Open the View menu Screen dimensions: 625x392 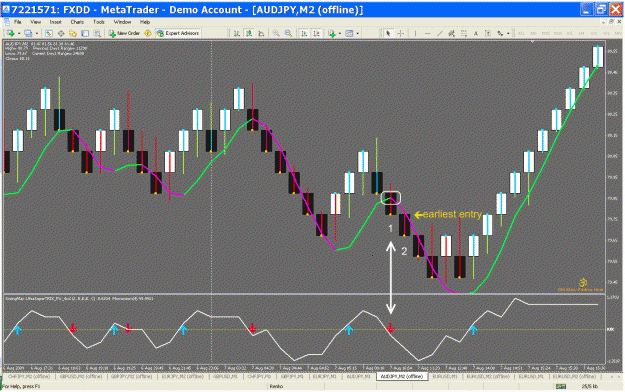(x=35, y=22)
